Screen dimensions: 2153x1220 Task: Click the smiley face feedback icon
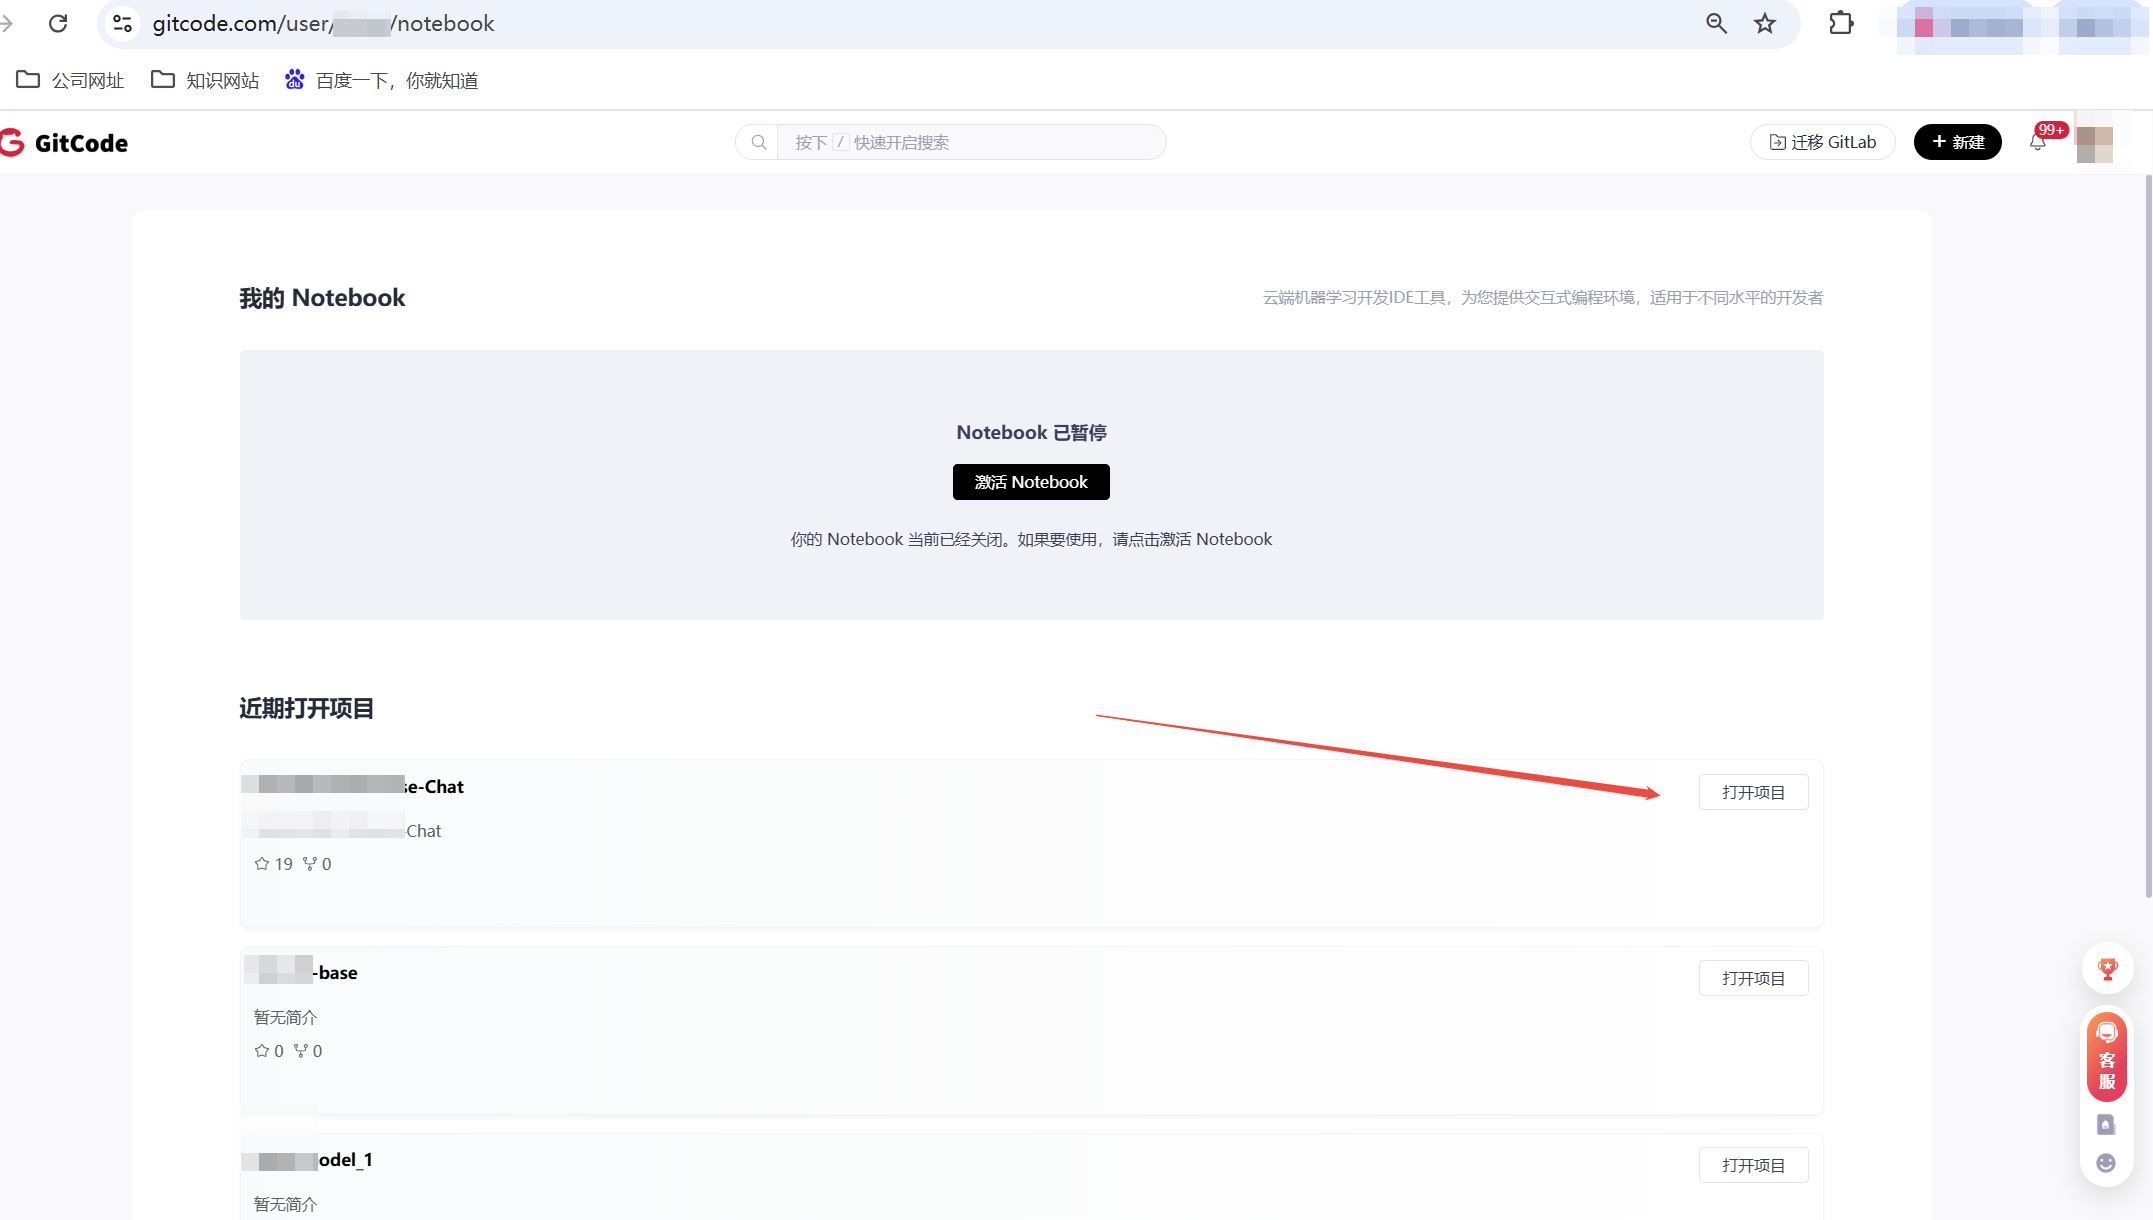click(2106, 1163)
